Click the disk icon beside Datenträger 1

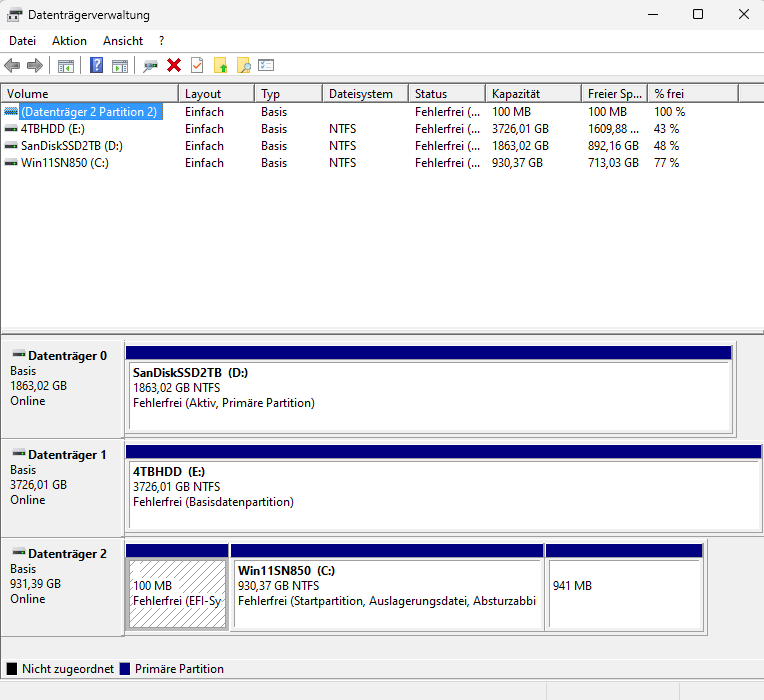pyautogui.click(x=19, y=453)
